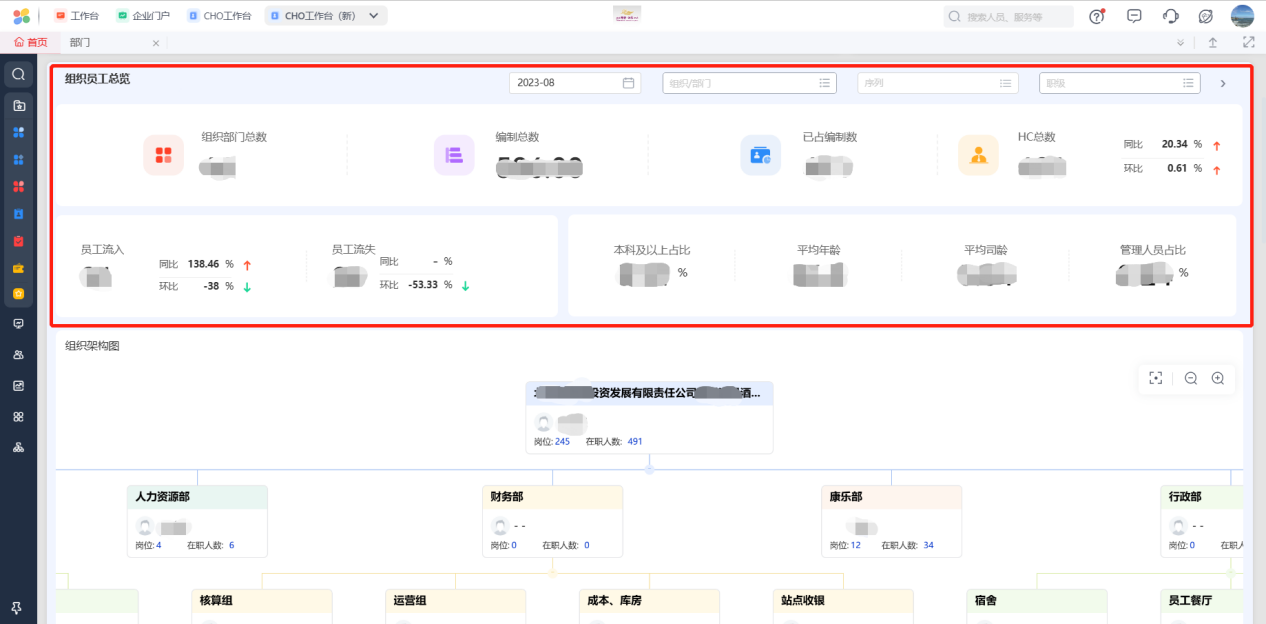Open the 序列 filter dropdown
Viewport: 1266px width, 624px height.
(938, 83)
